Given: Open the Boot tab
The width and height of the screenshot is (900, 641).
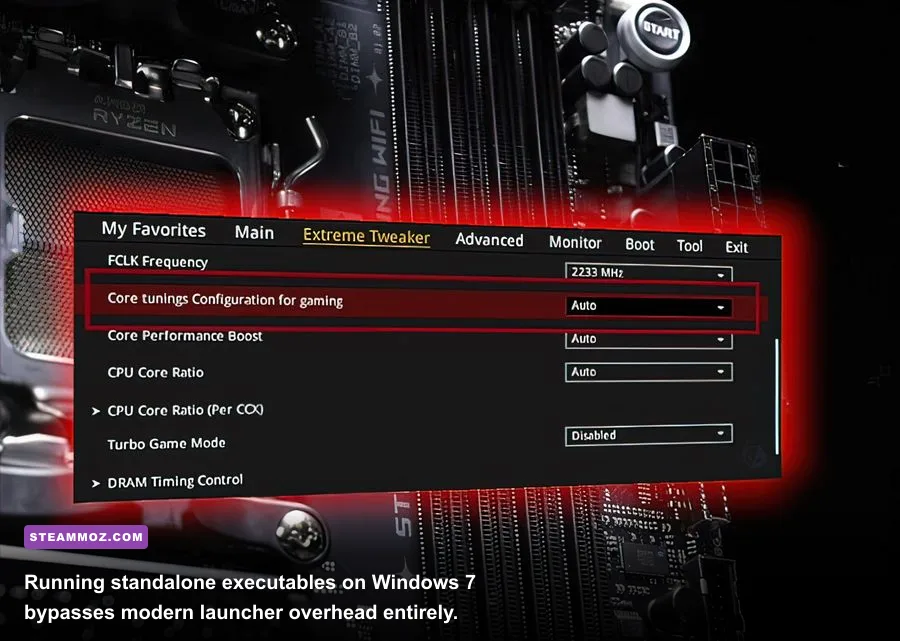Looking at the screenshot, I should click(x=639, y=245).
